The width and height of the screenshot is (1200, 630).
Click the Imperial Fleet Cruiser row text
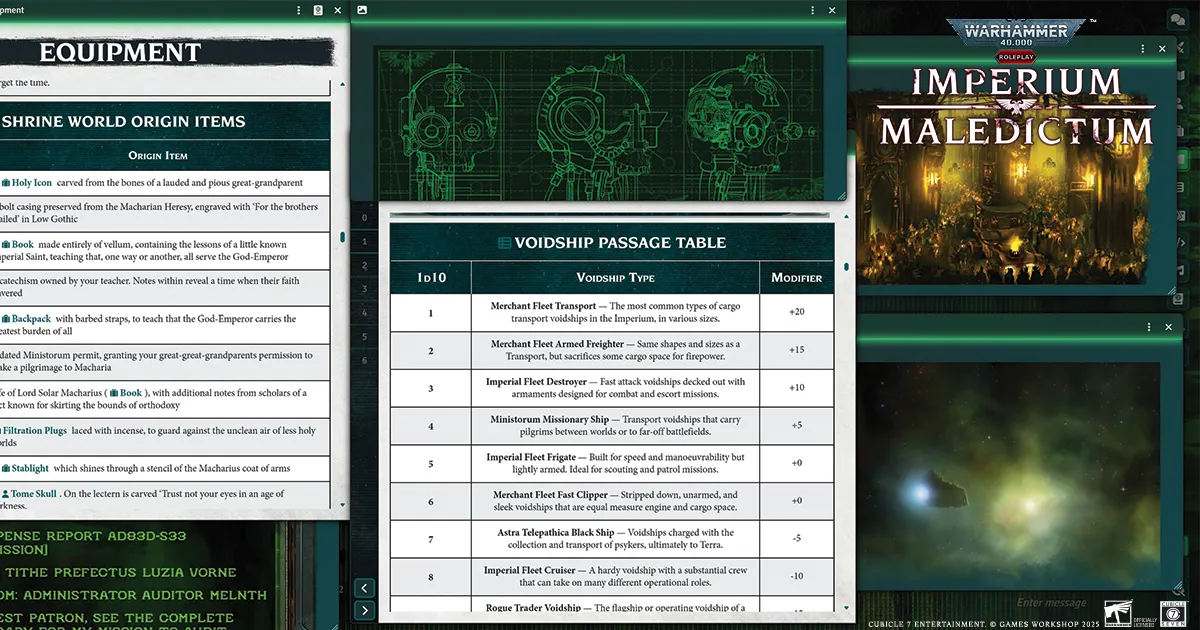coord(616,577)
